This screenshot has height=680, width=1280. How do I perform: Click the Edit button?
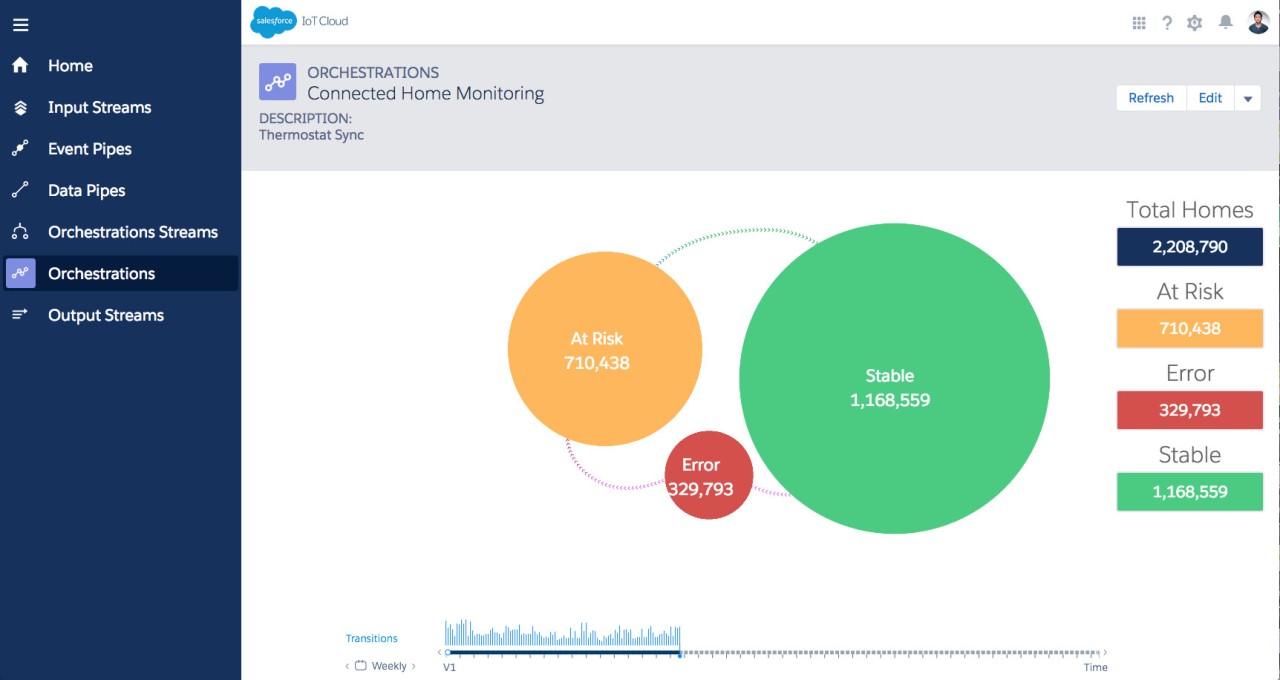tap(1210, 98)
